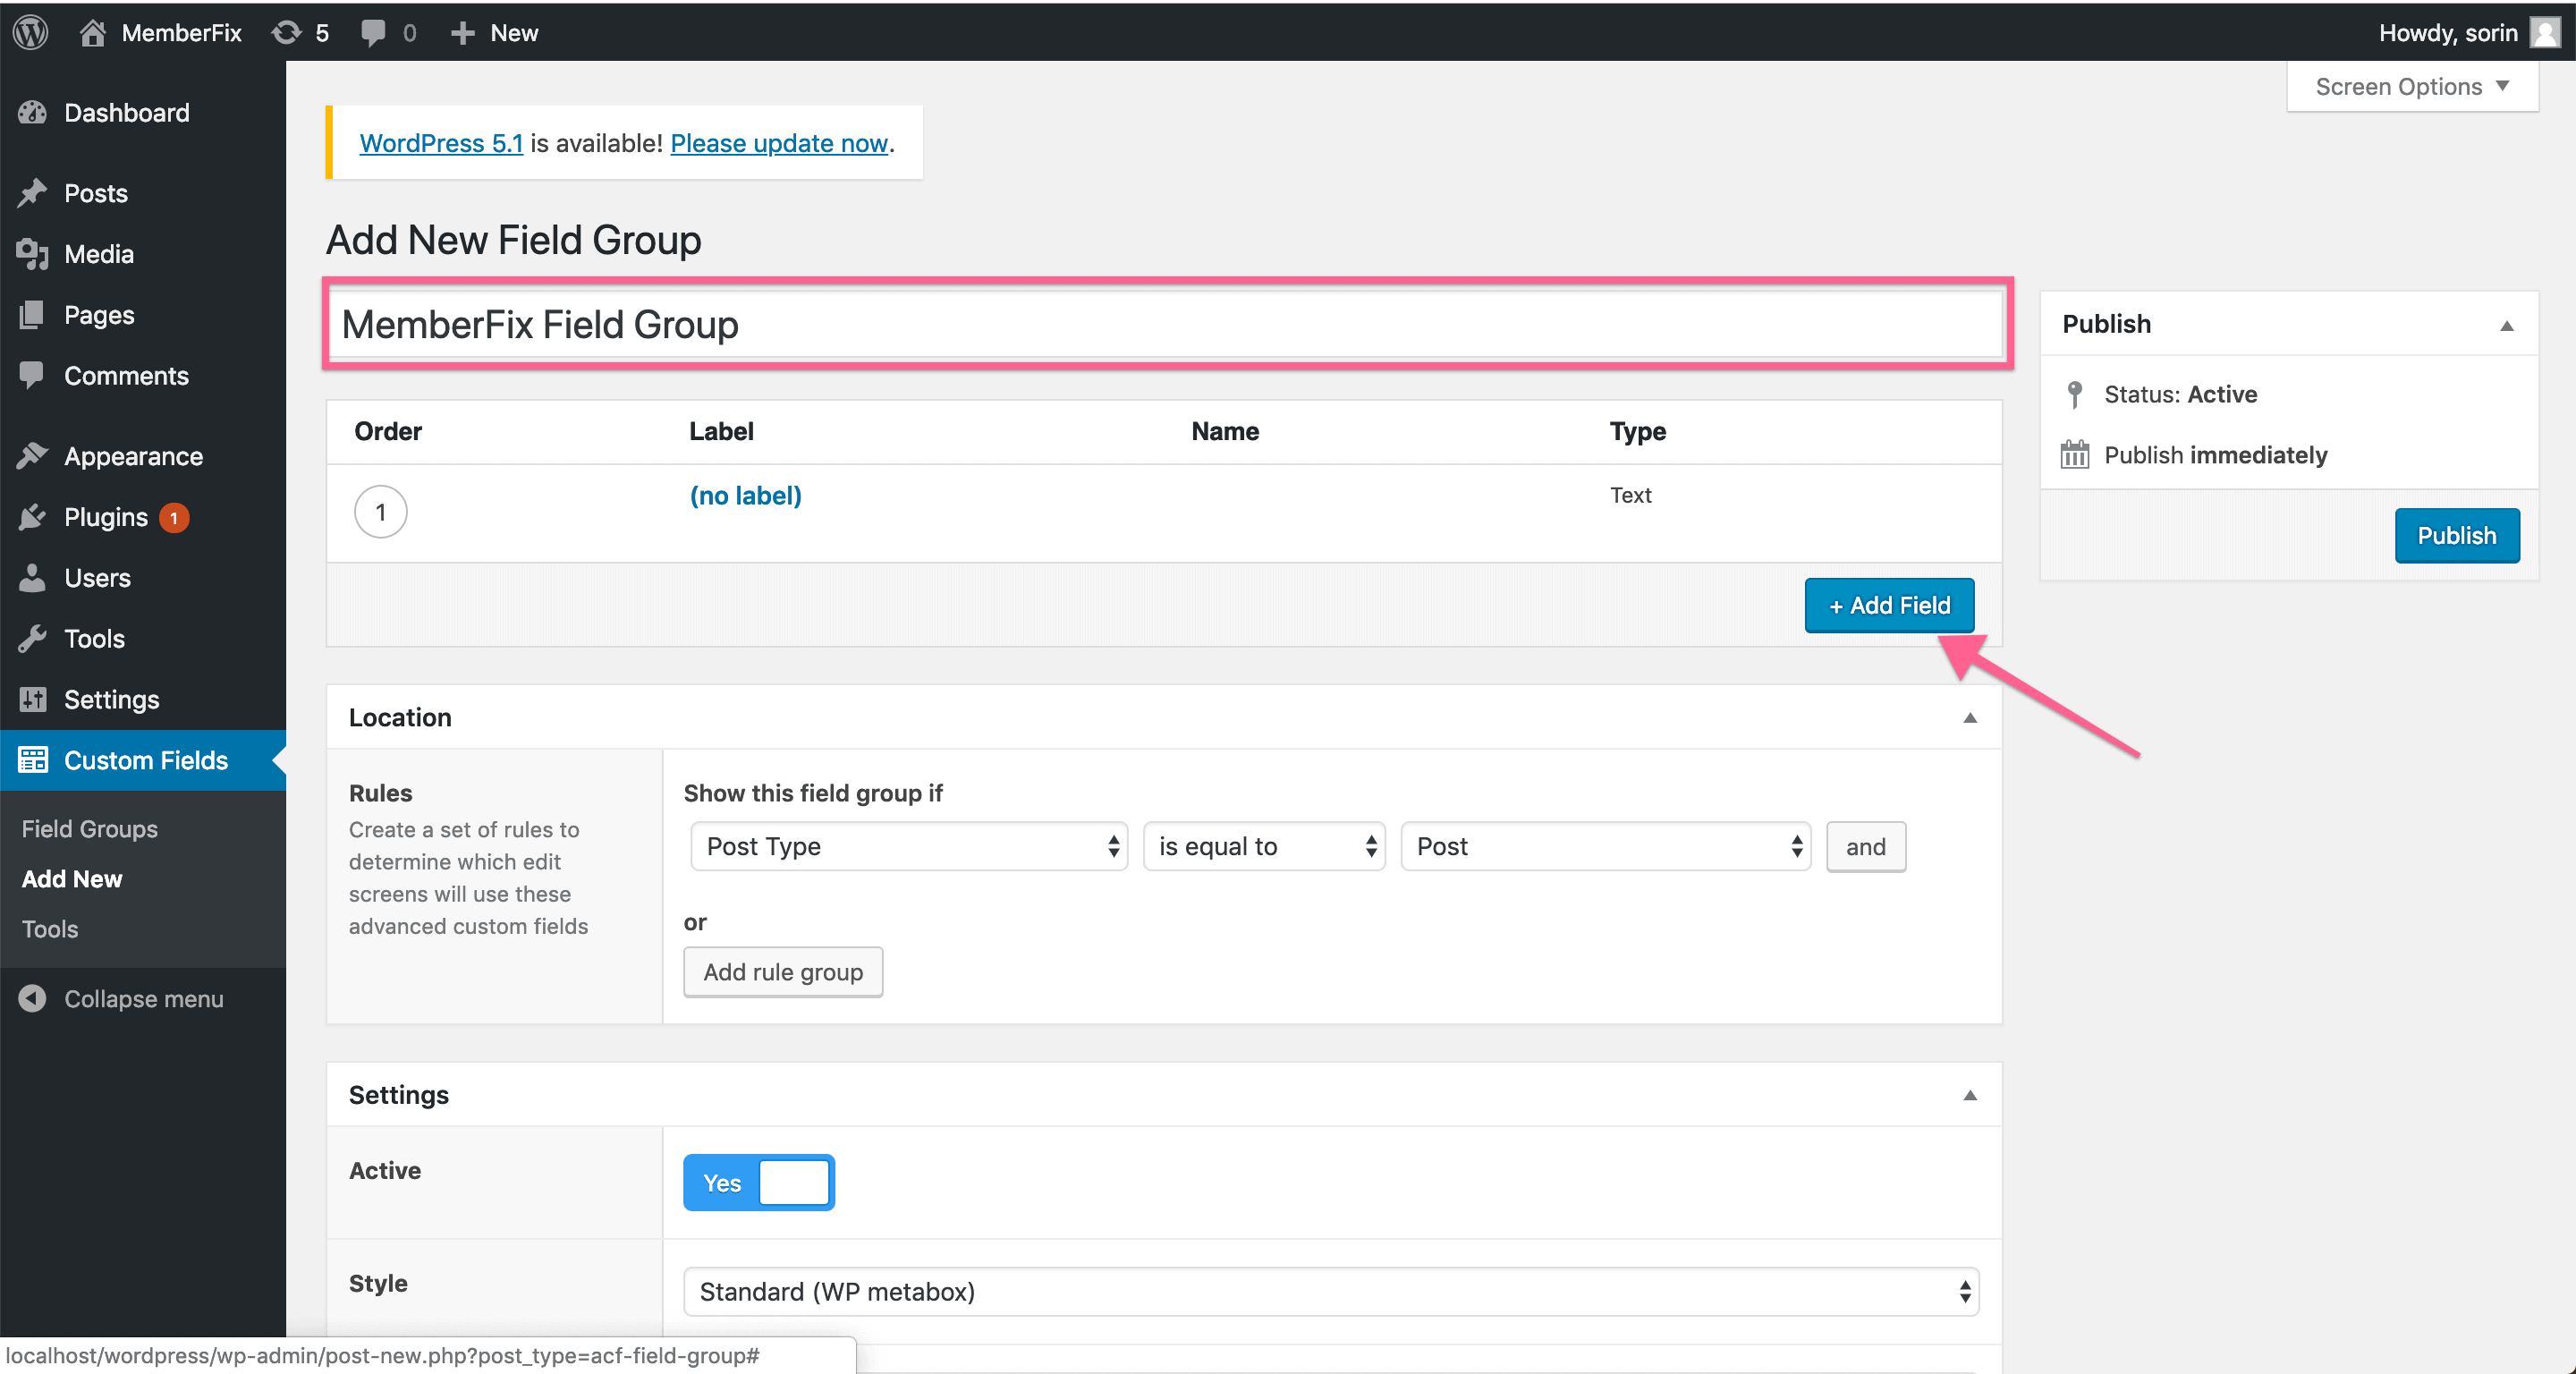This screenshot has height=1374, width=2576.
Task: Open the Media library menu icon
Action: pos(32,254)
